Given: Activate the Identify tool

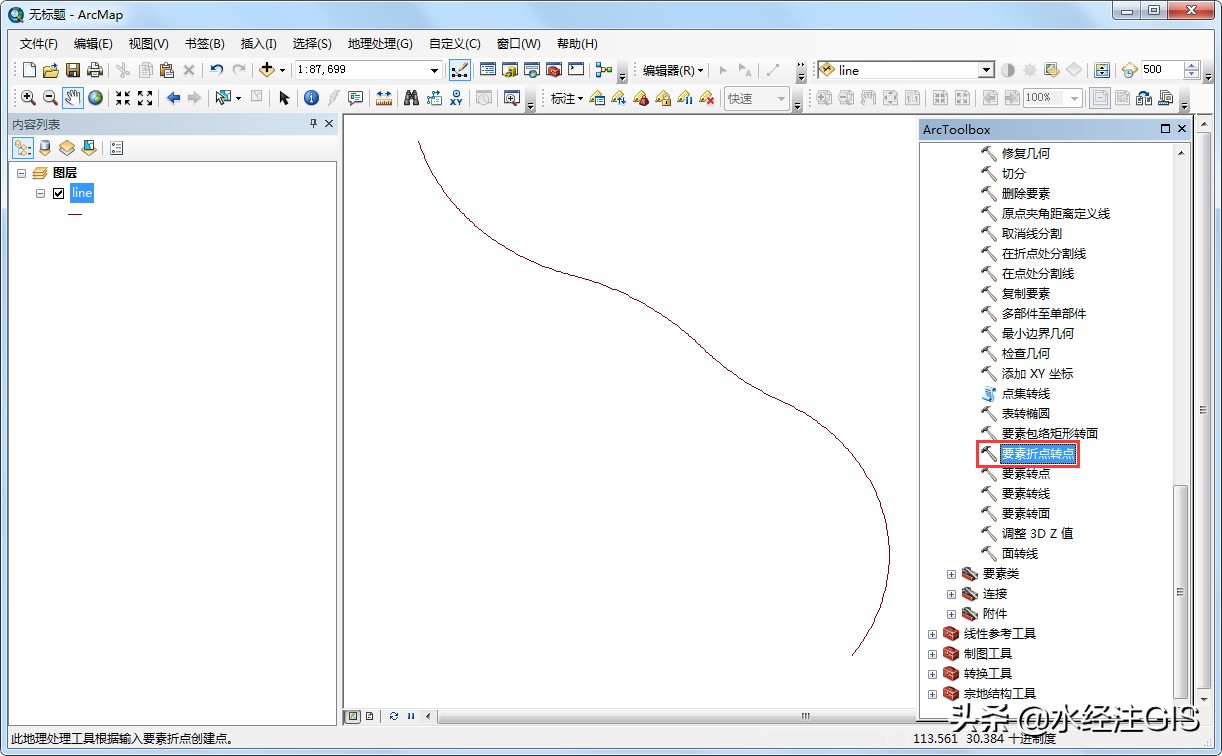Looking at the screenshot, I should [x=310, y=98].
